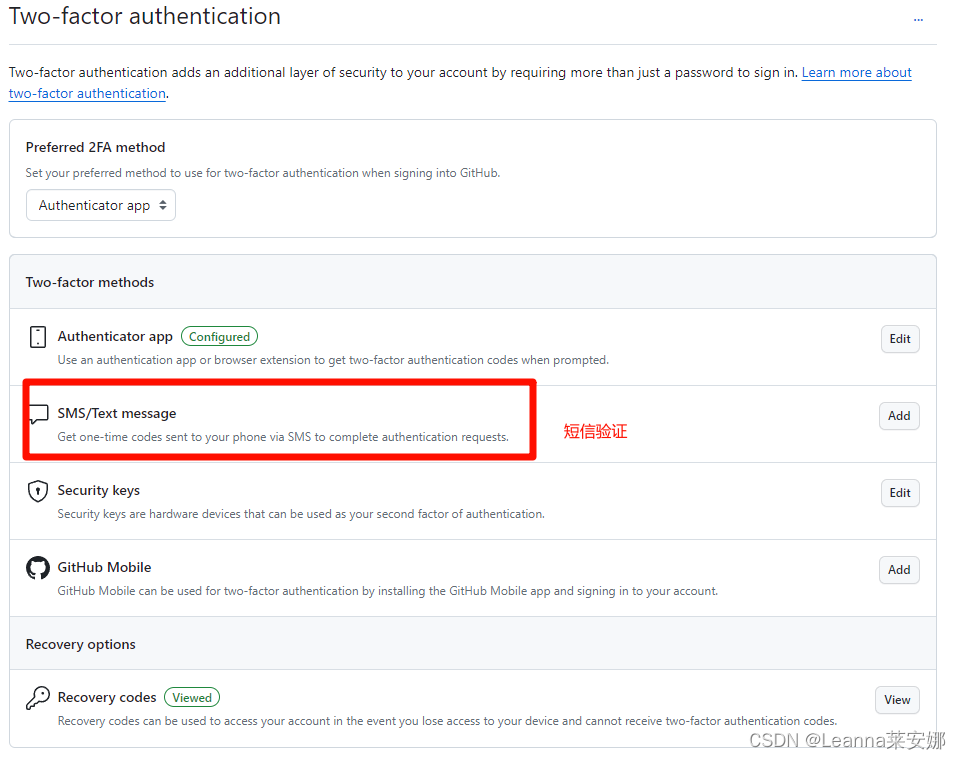Click the 'Recovery options' section header
The image size is (961, 759).
point(80,644)
